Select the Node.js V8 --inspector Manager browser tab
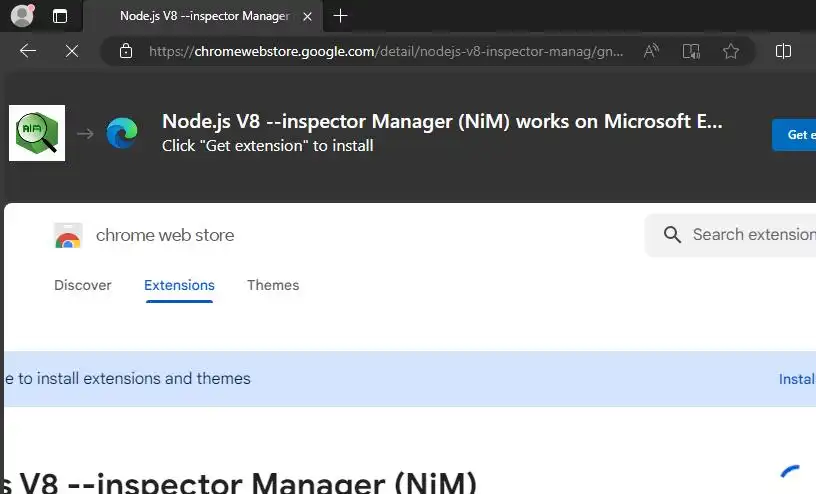This screenshot has height=494, width=816. coord(204,16)
